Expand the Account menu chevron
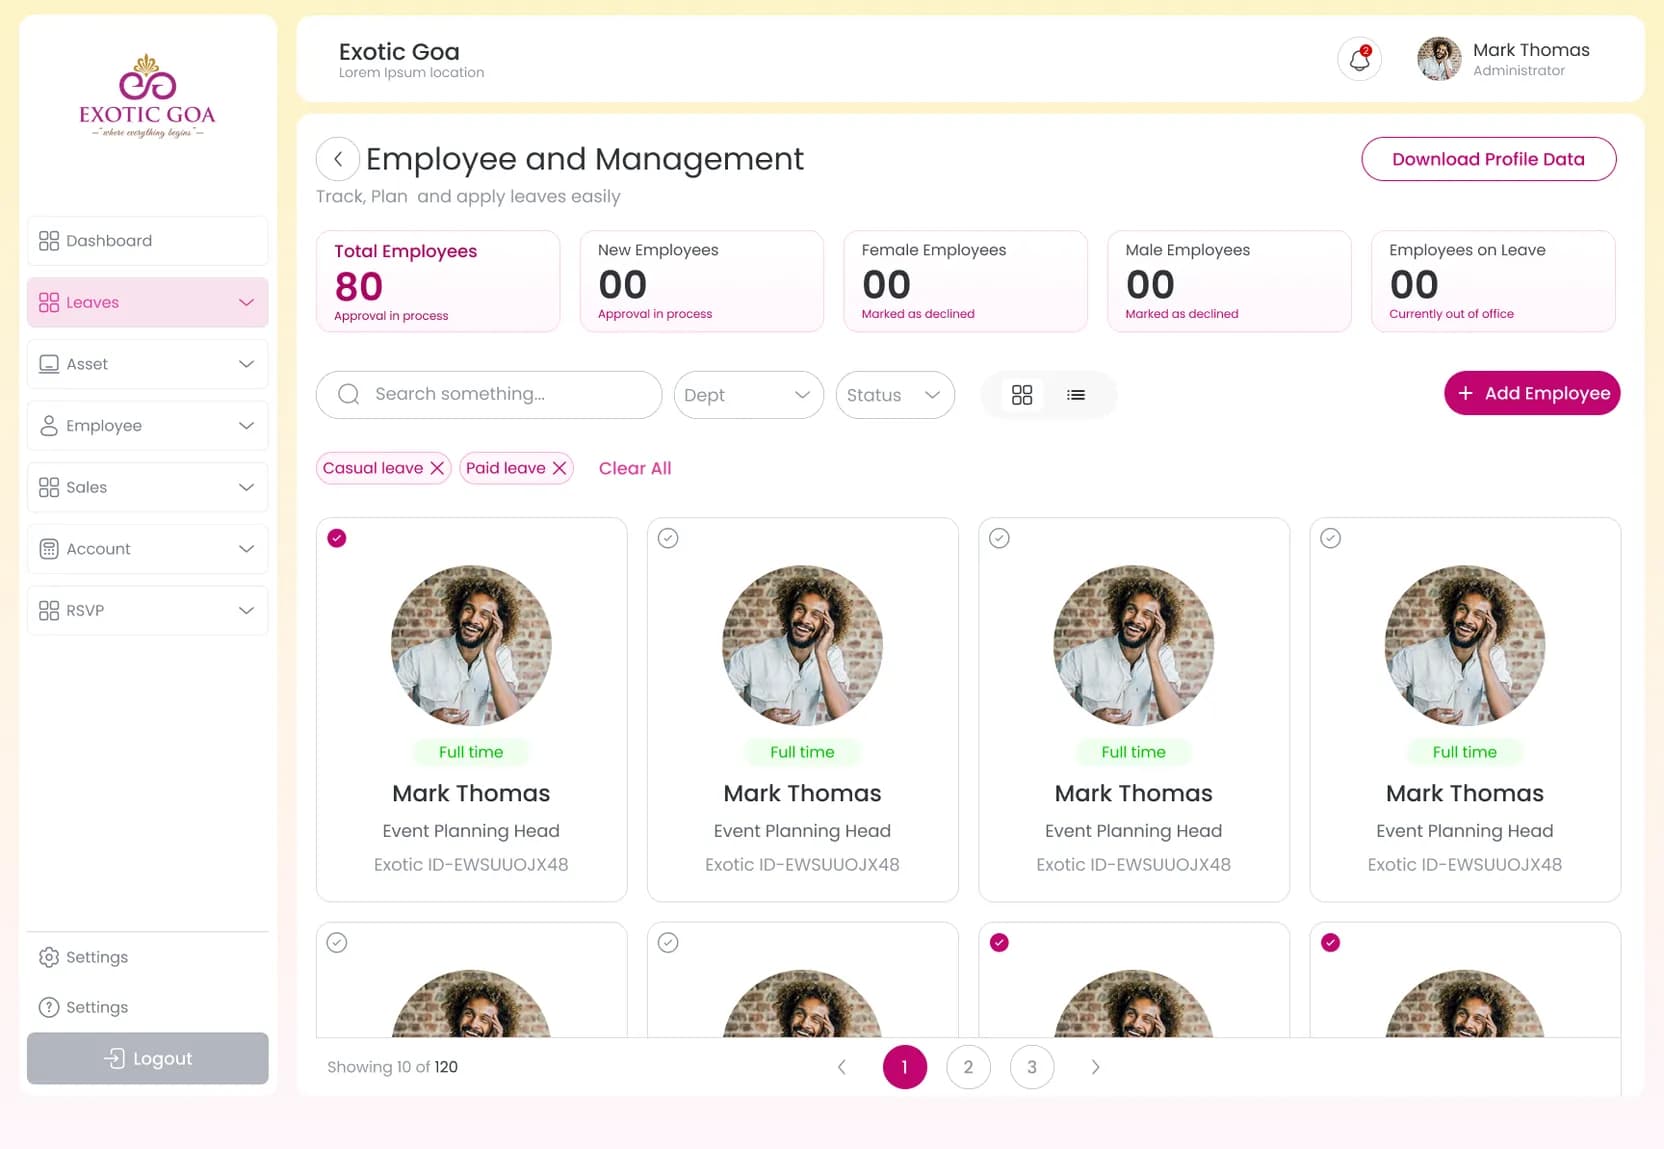Screen dimensions: 1664x1149 [x=246, y=549]
